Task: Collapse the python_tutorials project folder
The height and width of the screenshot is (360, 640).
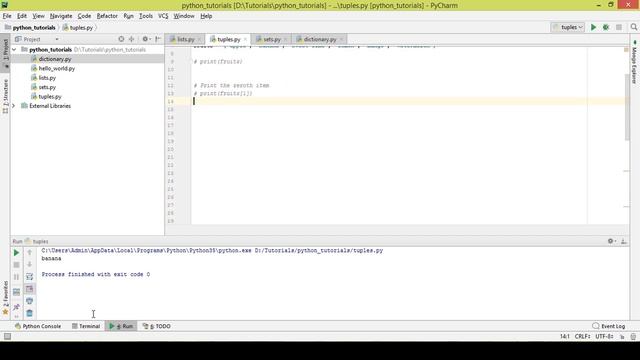Action: [x=14, y=49]
